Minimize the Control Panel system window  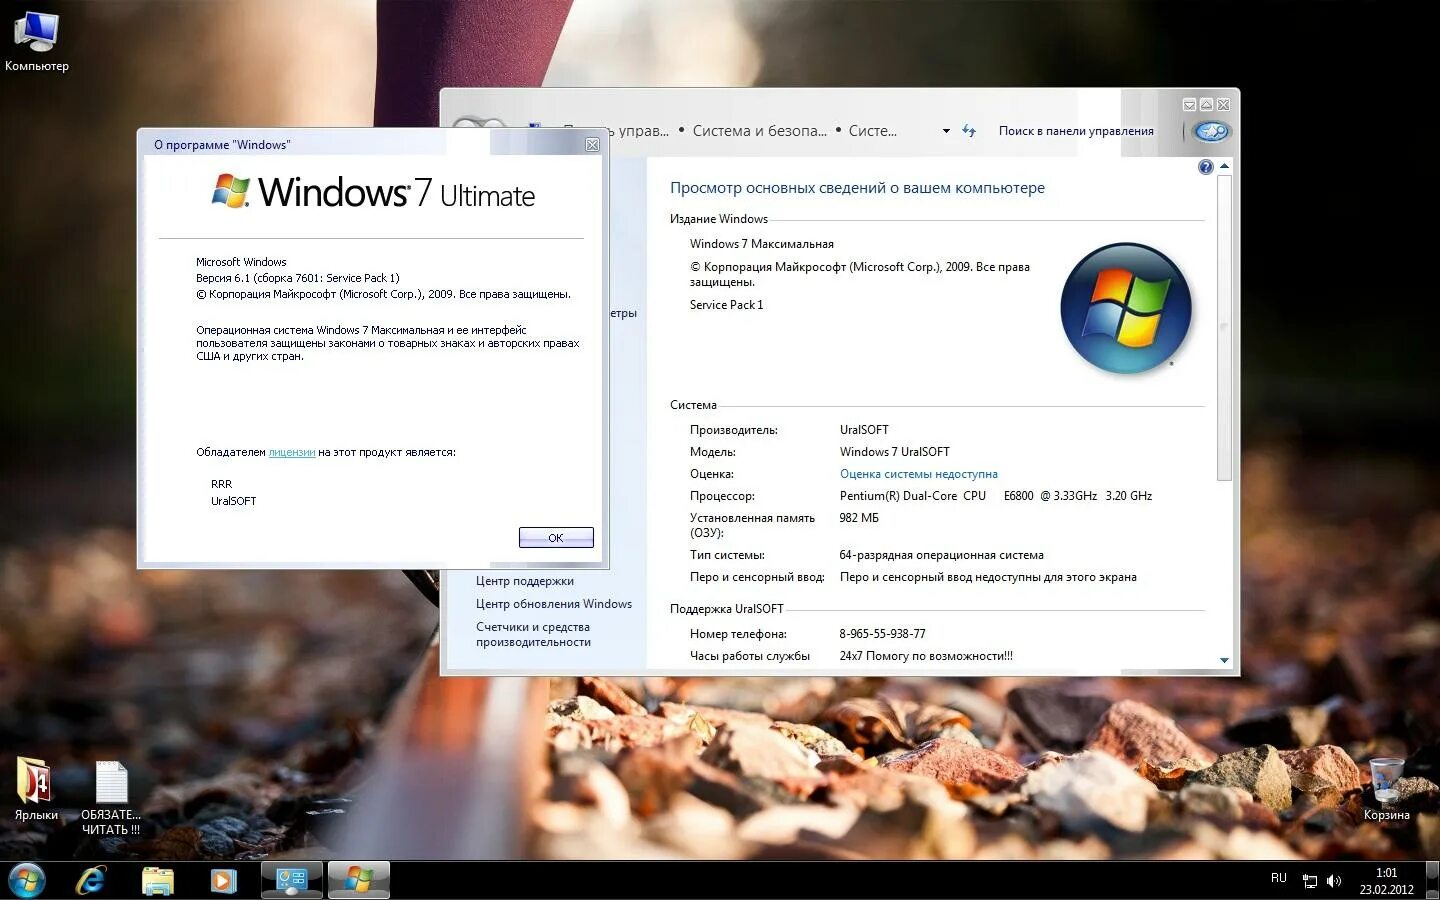(x=1189, y=104)
